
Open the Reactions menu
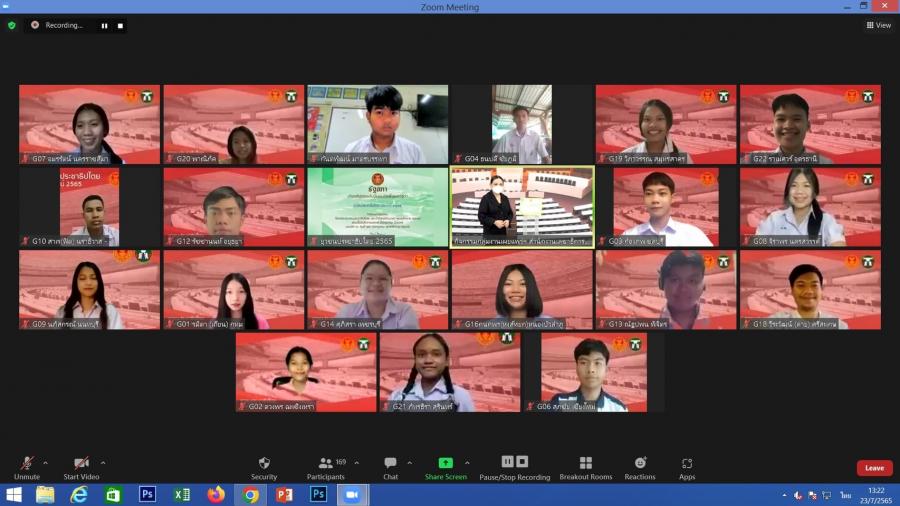640,468
